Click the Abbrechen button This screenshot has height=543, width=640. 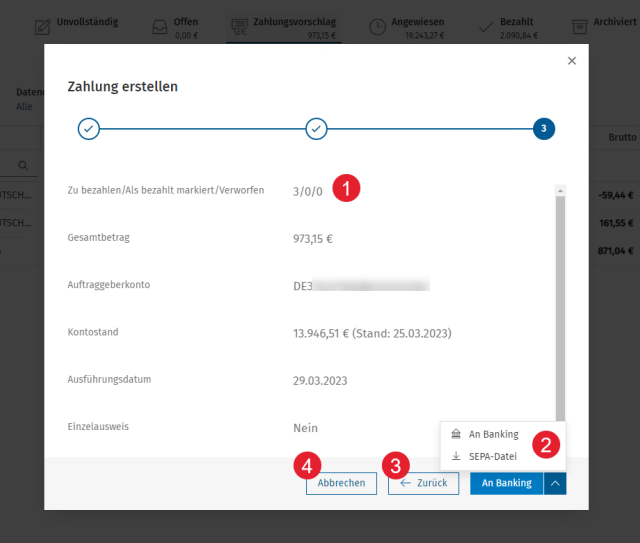click(341, 483)
